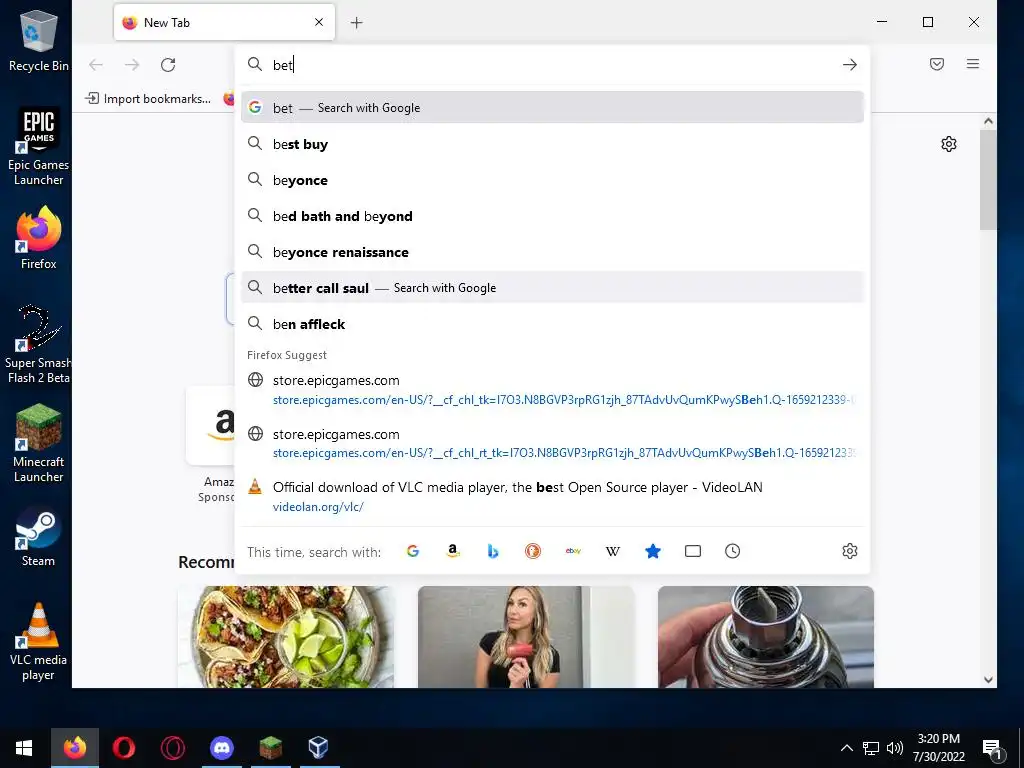Image resolution: width=1024 pixels, height=768 pixels.
Task: Close the New Tab tab
Action: 319,22
